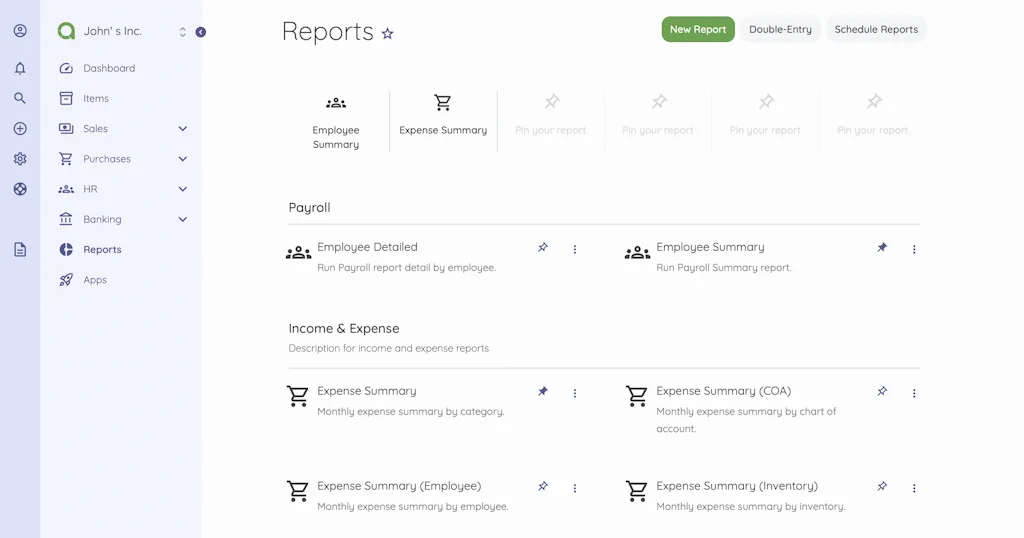Unpin the Employee Summary report
Screen dimensions: 1024x538
pyautogui.click(x=882, y=248)
